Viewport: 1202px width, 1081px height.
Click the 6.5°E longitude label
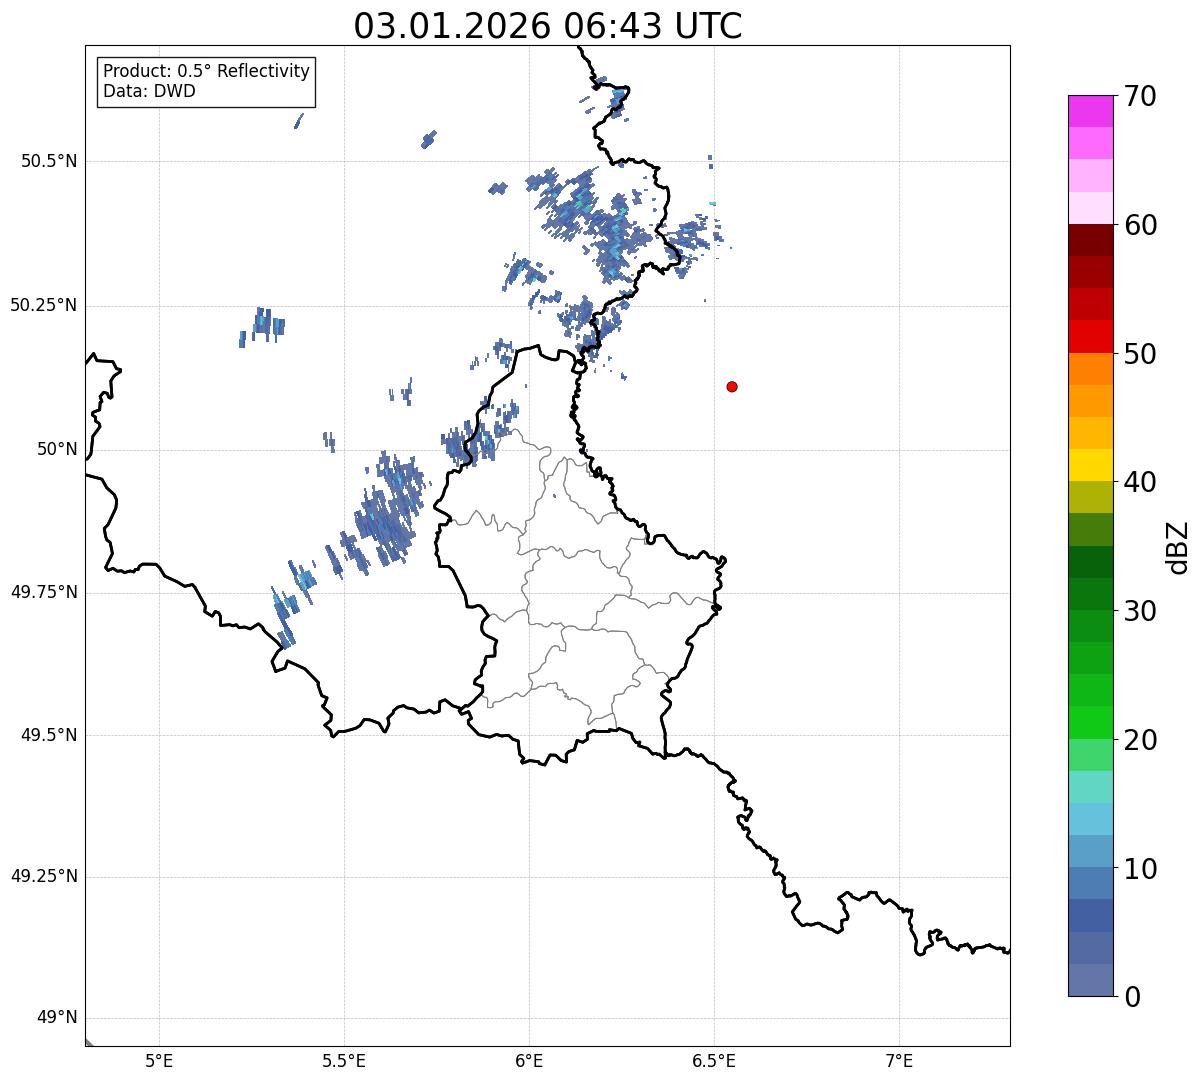[x=714, y=1060]
